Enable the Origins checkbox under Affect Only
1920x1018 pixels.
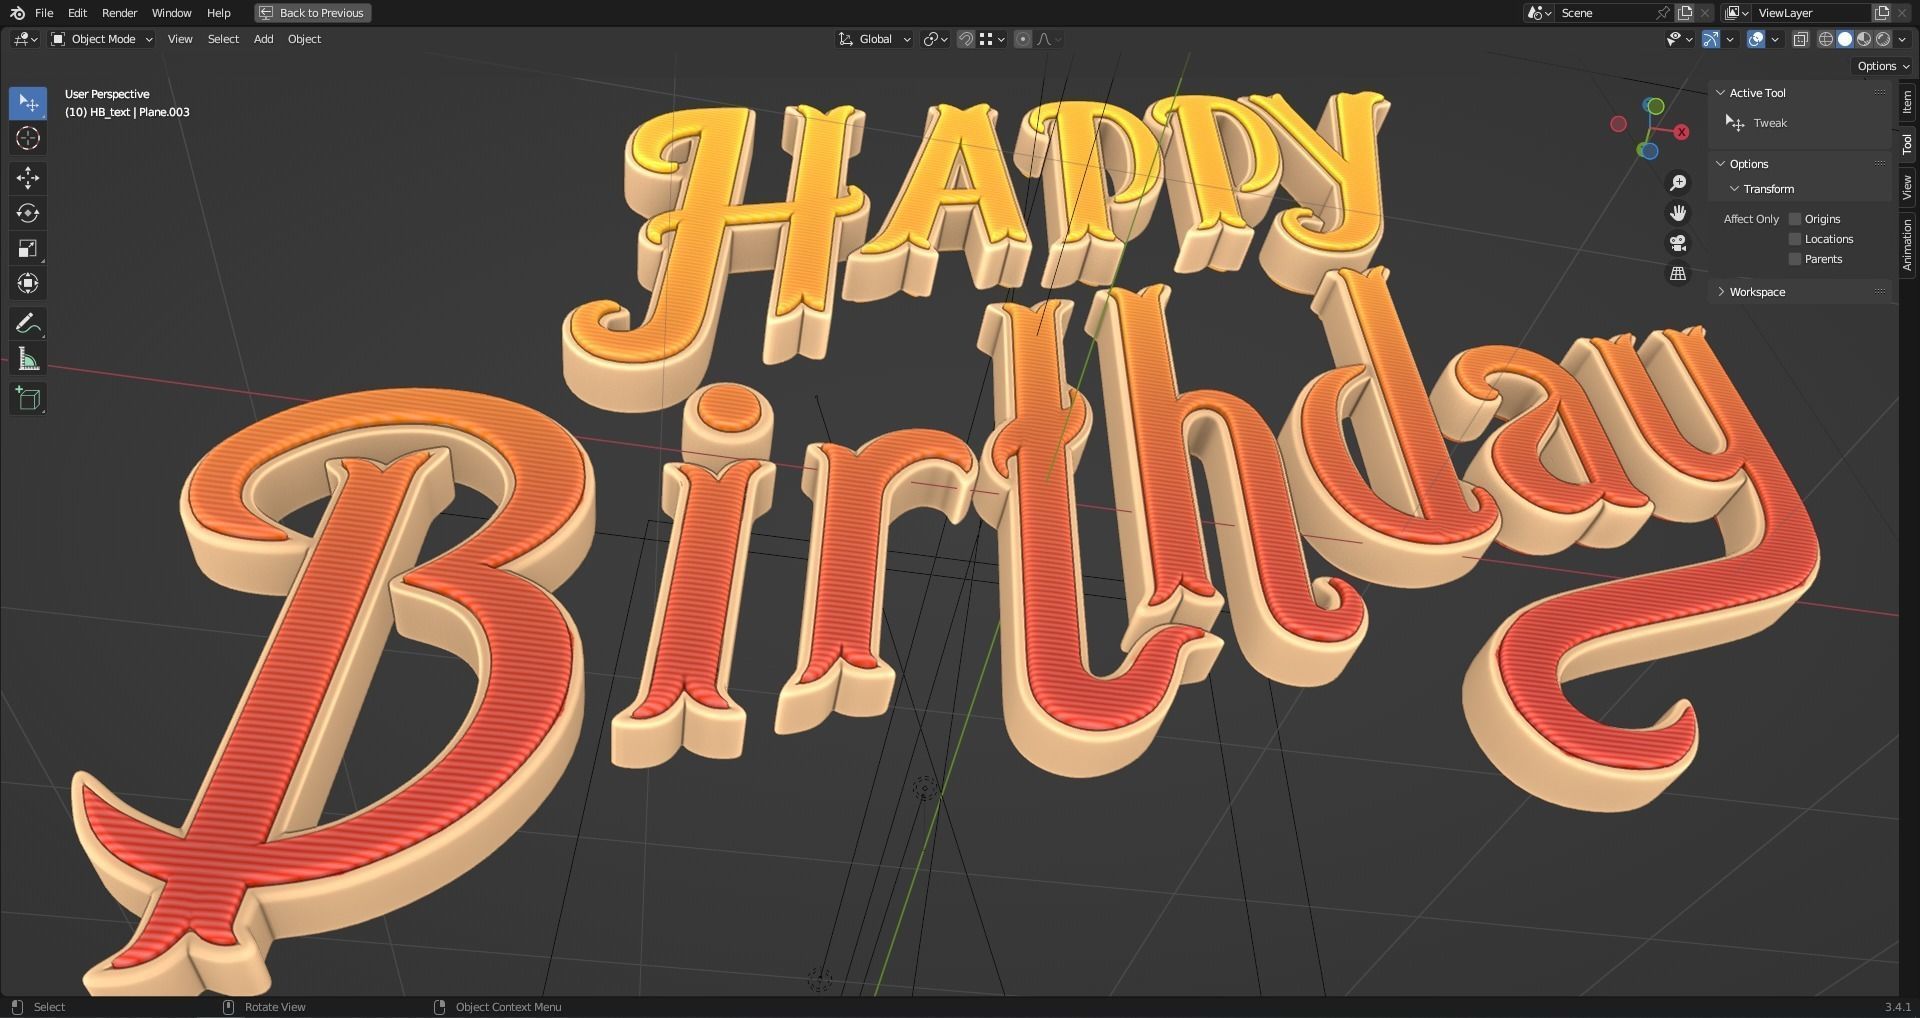click(1795, 218)
